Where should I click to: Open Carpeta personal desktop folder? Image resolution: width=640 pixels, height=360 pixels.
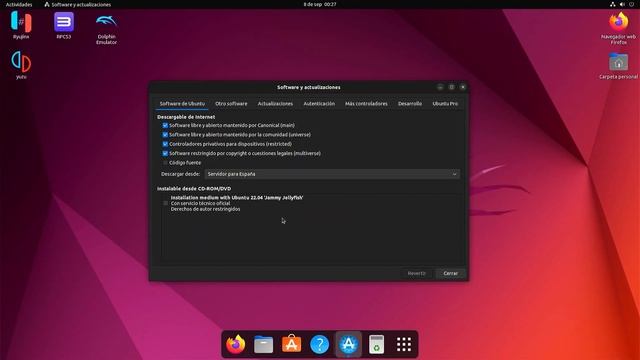pos(618,65)
